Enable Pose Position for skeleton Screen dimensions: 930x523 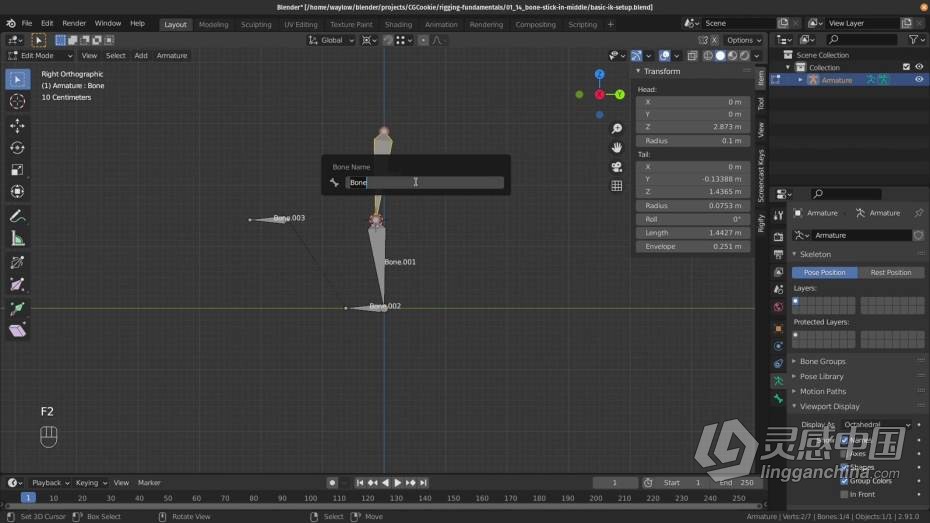pyautogui.click(x=824, y=272)
